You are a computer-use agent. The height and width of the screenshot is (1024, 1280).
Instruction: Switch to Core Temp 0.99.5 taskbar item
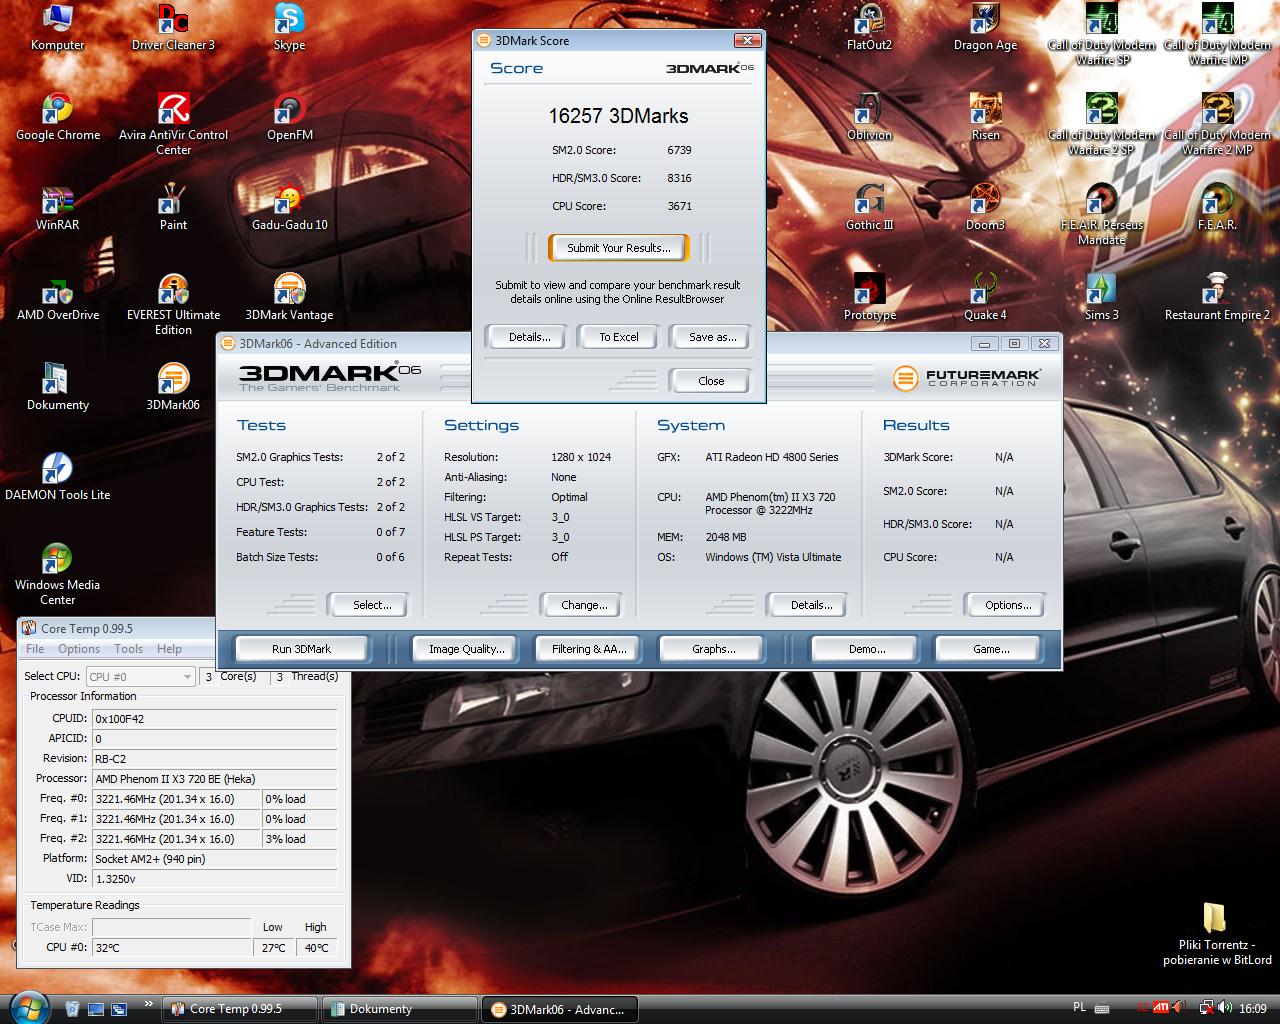click(238, 1009)
